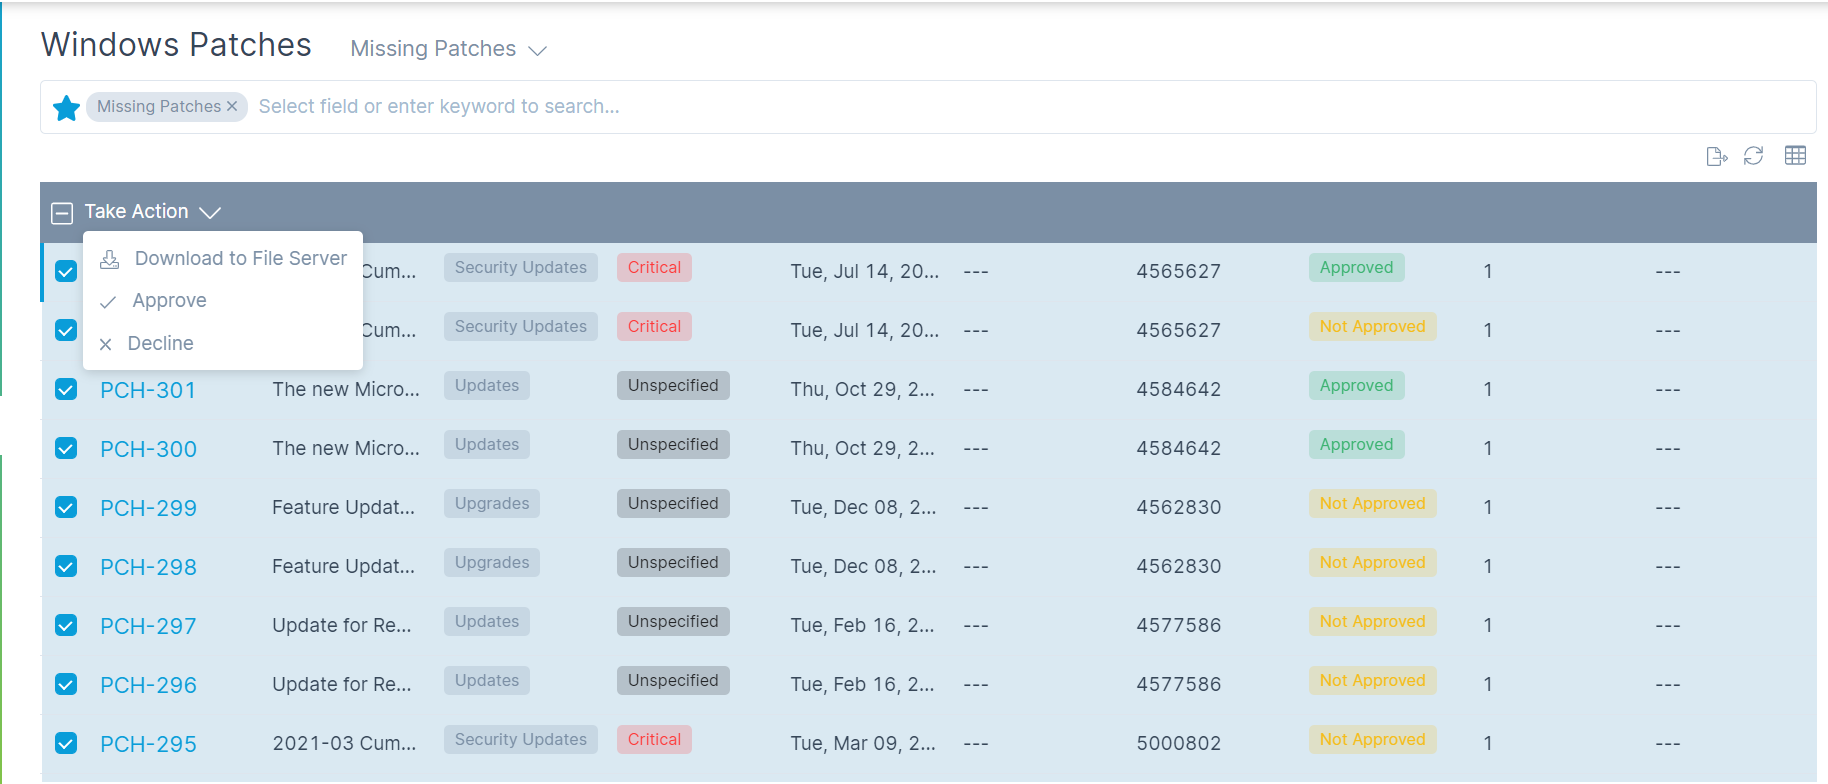1828x784 pixels.
Task: Uncheck the PCH-295 checkbox
Action: (66, 743)
